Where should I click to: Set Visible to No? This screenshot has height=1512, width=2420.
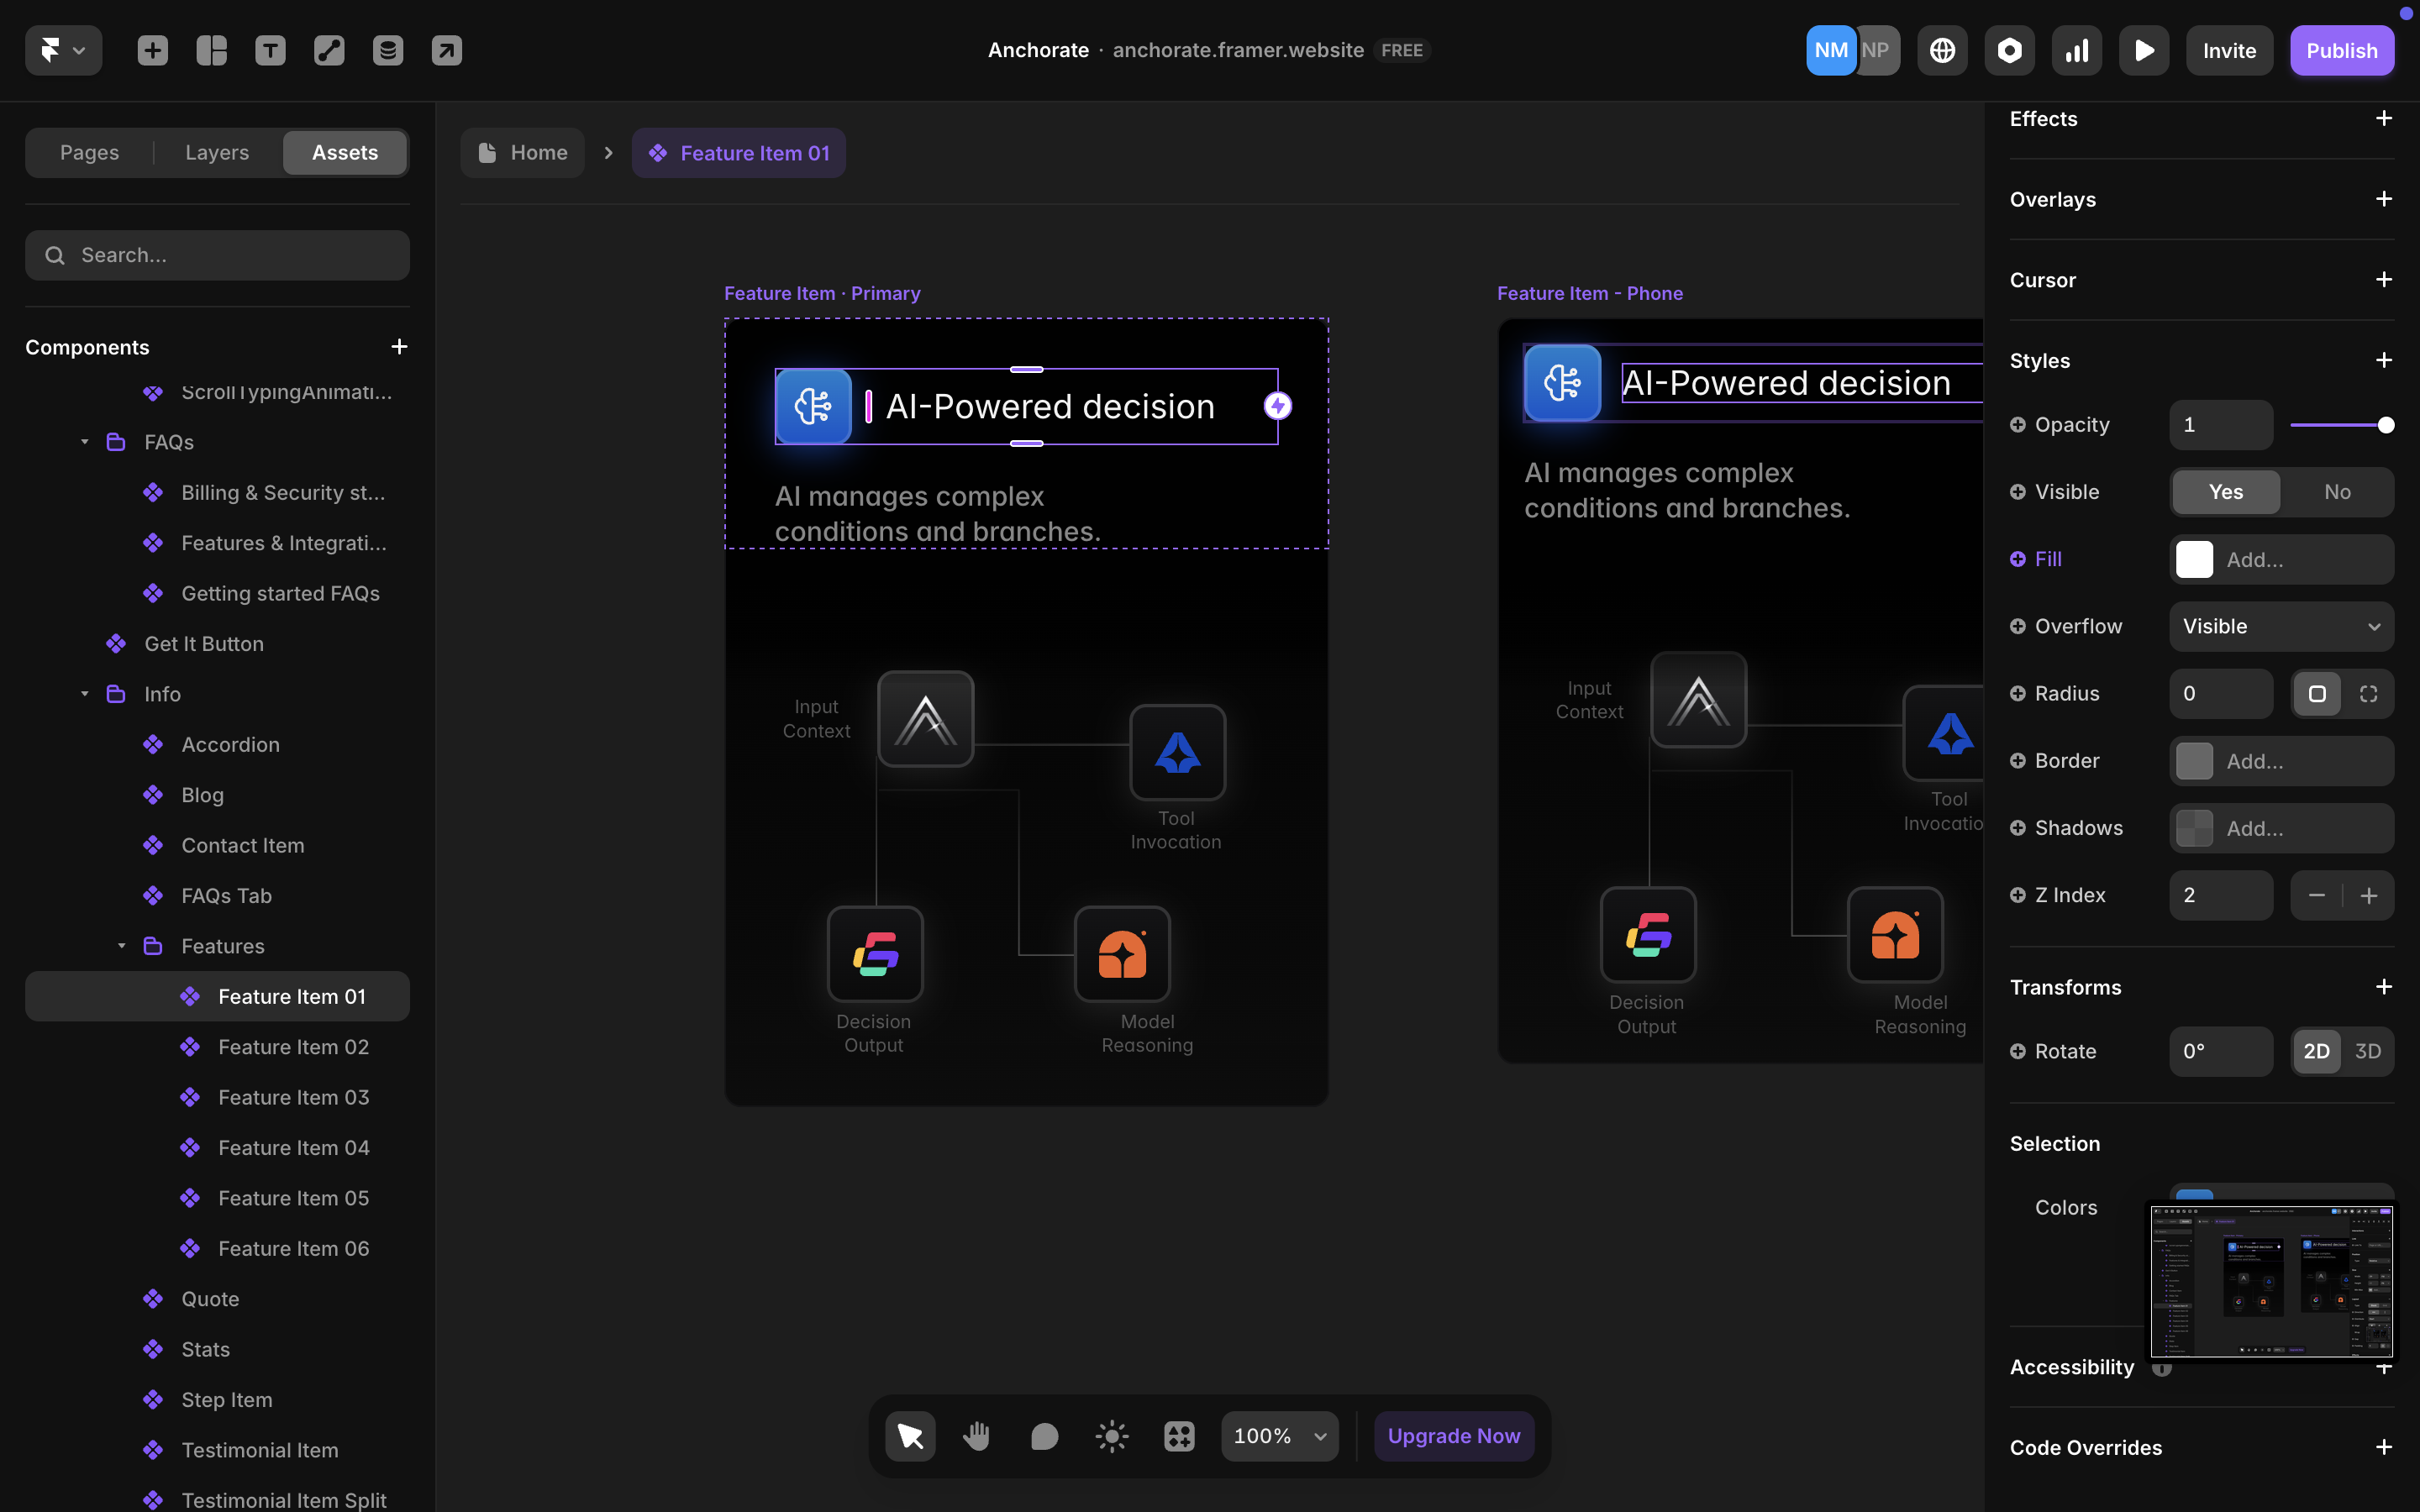pyautogui.click(x=2336, y=492)
